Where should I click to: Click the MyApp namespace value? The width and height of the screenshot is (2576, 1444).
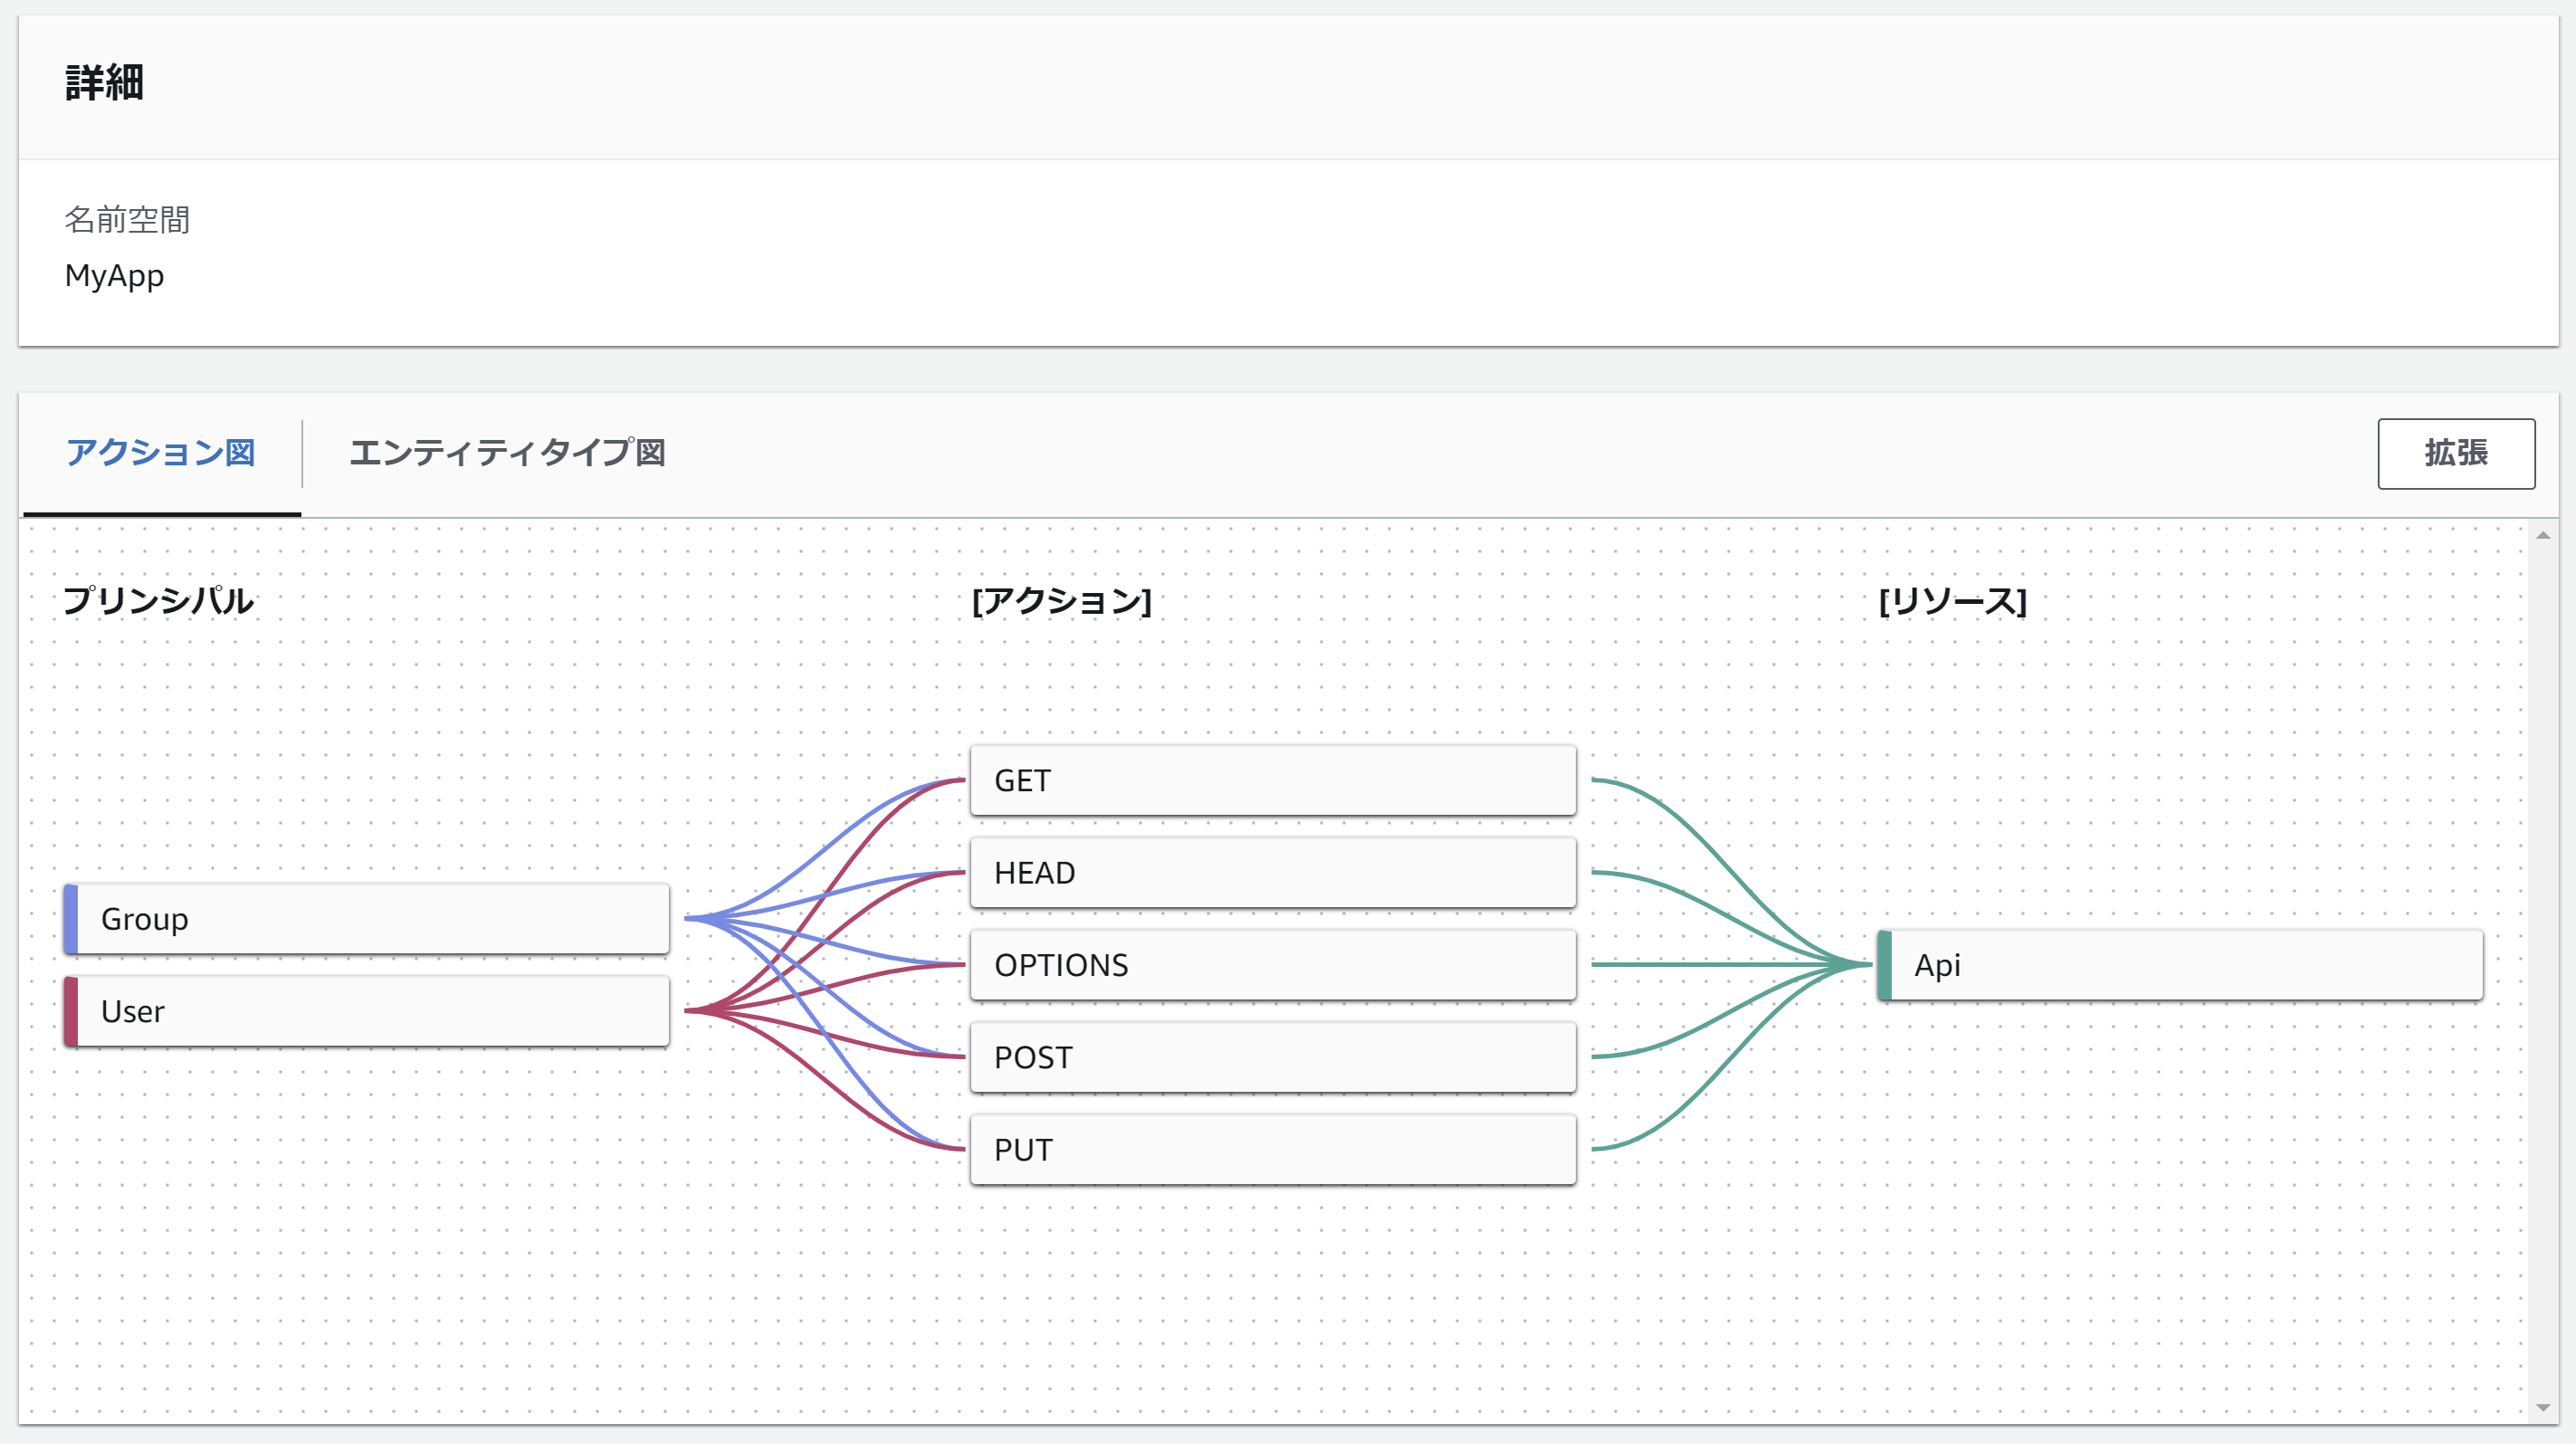[x=114, y=276]
